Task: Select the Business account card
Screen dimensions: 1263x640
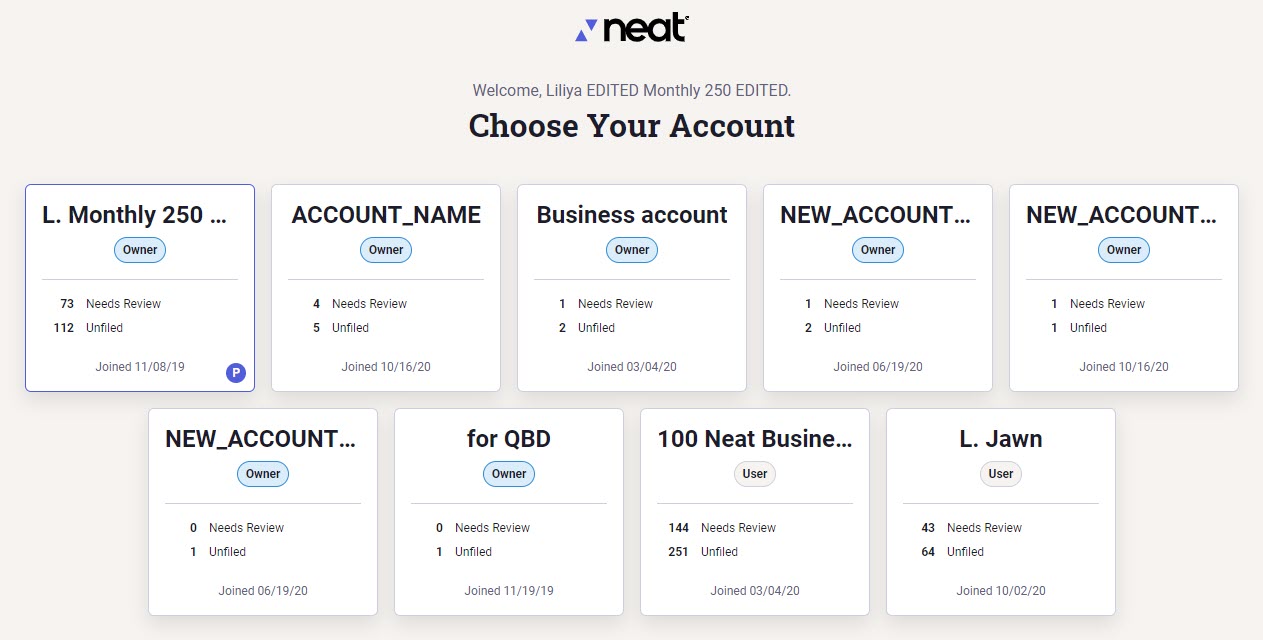Action: [632, 288]
